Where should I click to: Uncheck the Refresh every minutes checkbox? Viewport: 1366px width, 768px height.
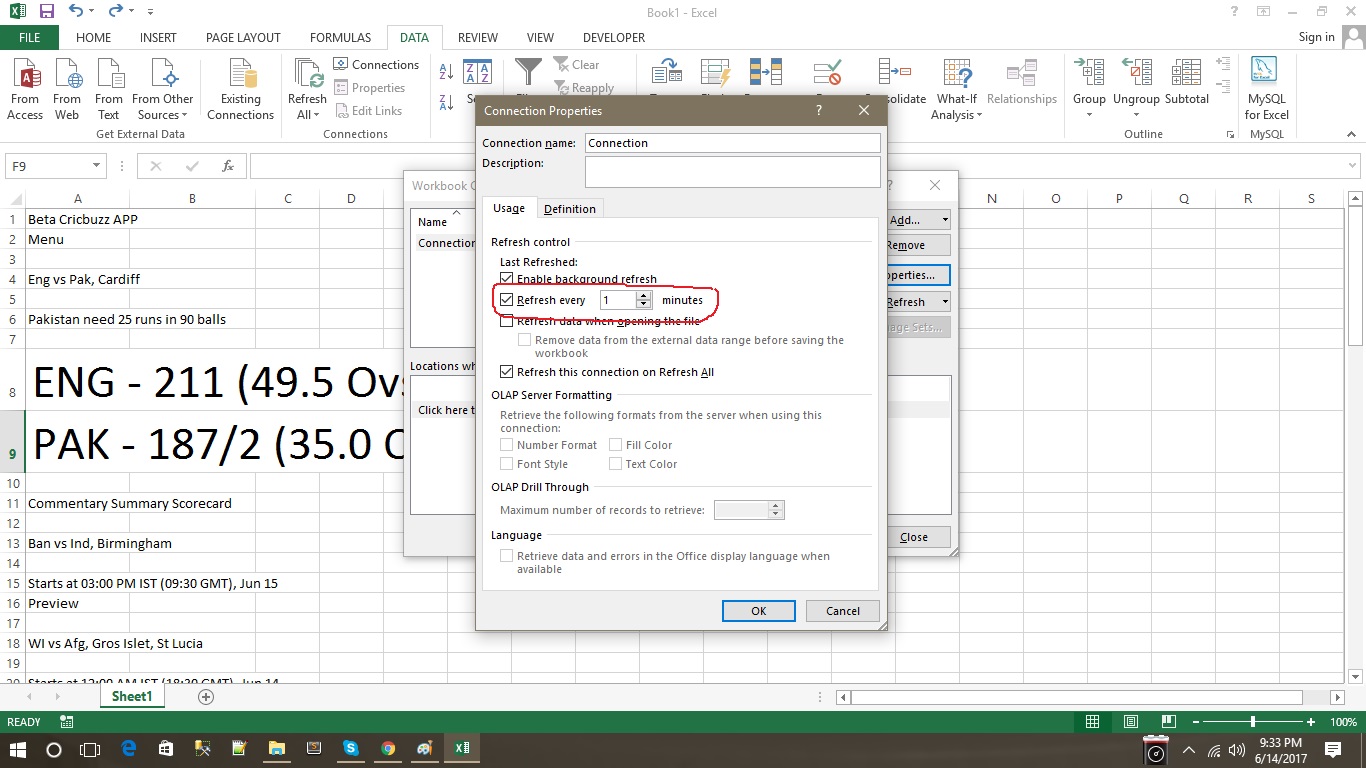click(507, 300)
